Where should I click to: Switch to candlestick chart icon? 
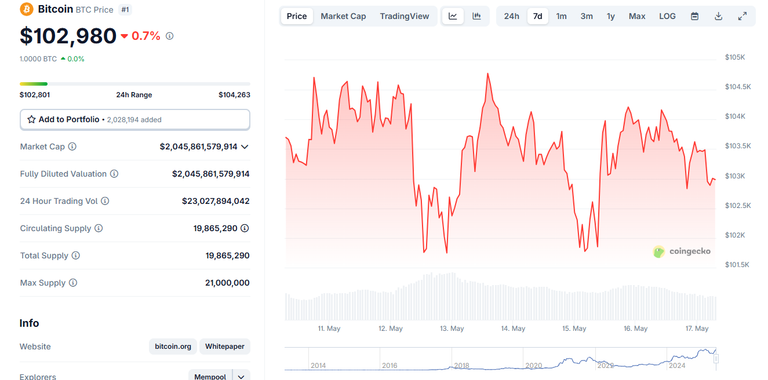(477, 16)
